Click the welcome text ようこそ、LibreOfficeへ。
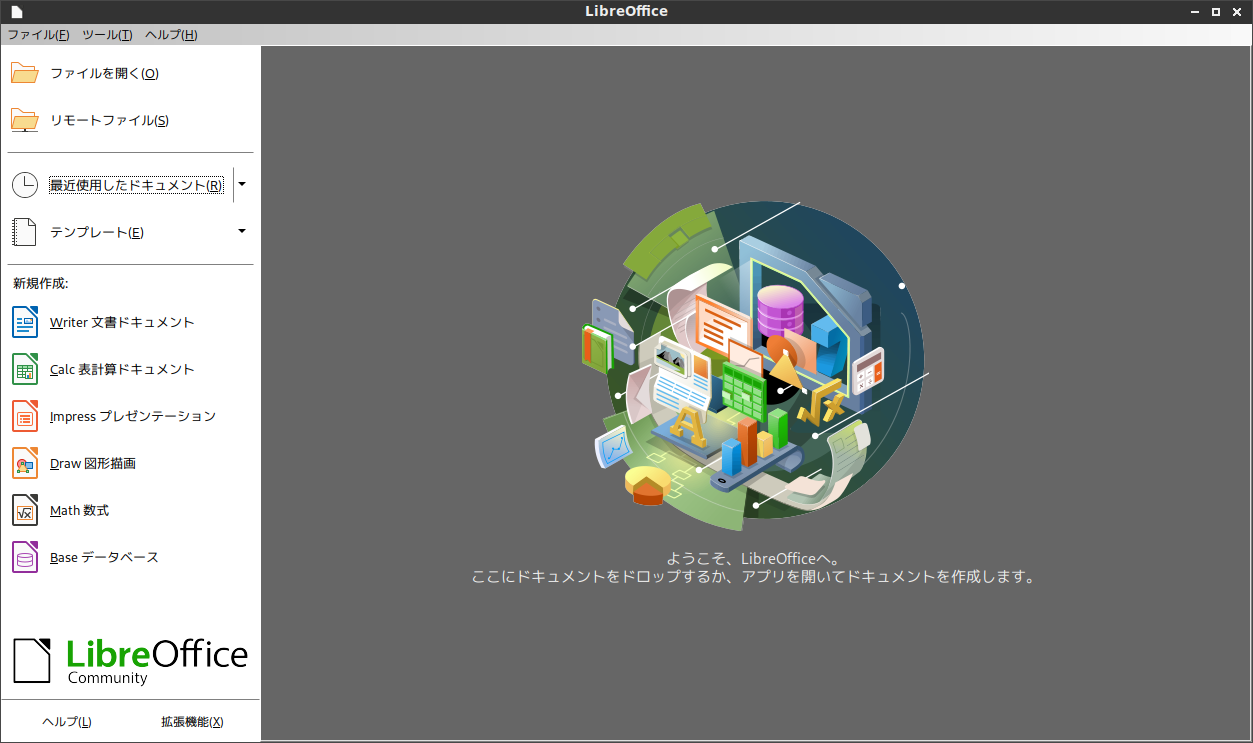 coord(753,559)
